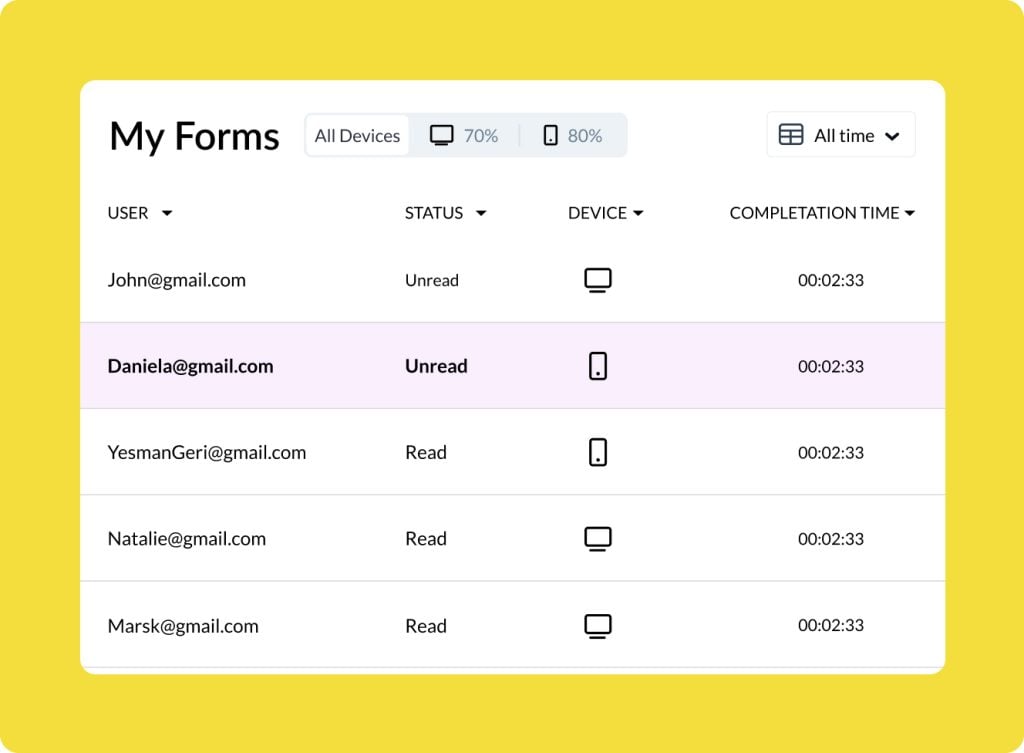Click the desktop icon in Natalie's row
Viewport: 1024px width, 753px height.
pos(597,538)
